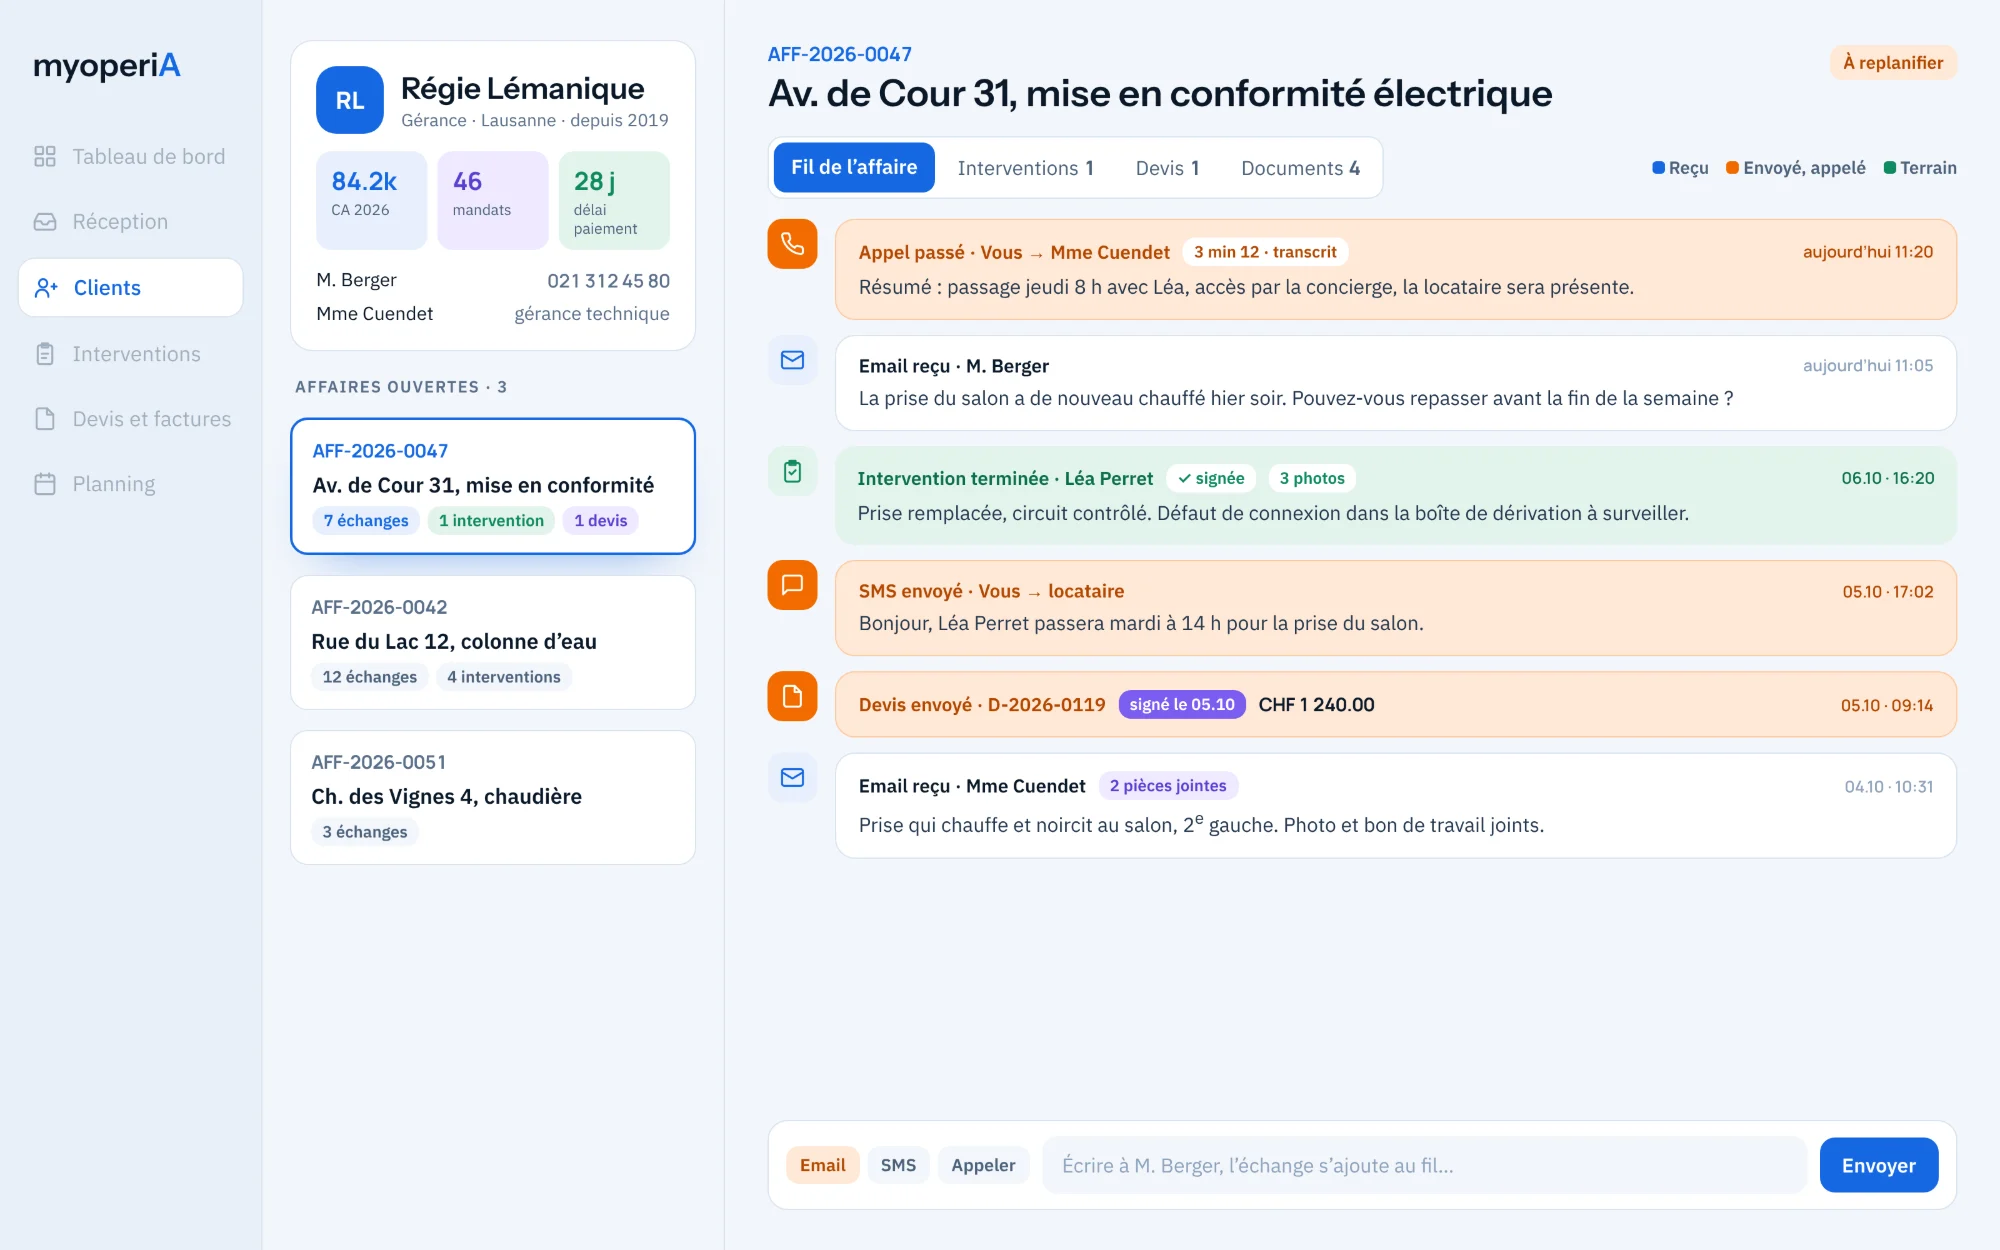Switch to the Interventions 1 tab

click(1025, 168)
